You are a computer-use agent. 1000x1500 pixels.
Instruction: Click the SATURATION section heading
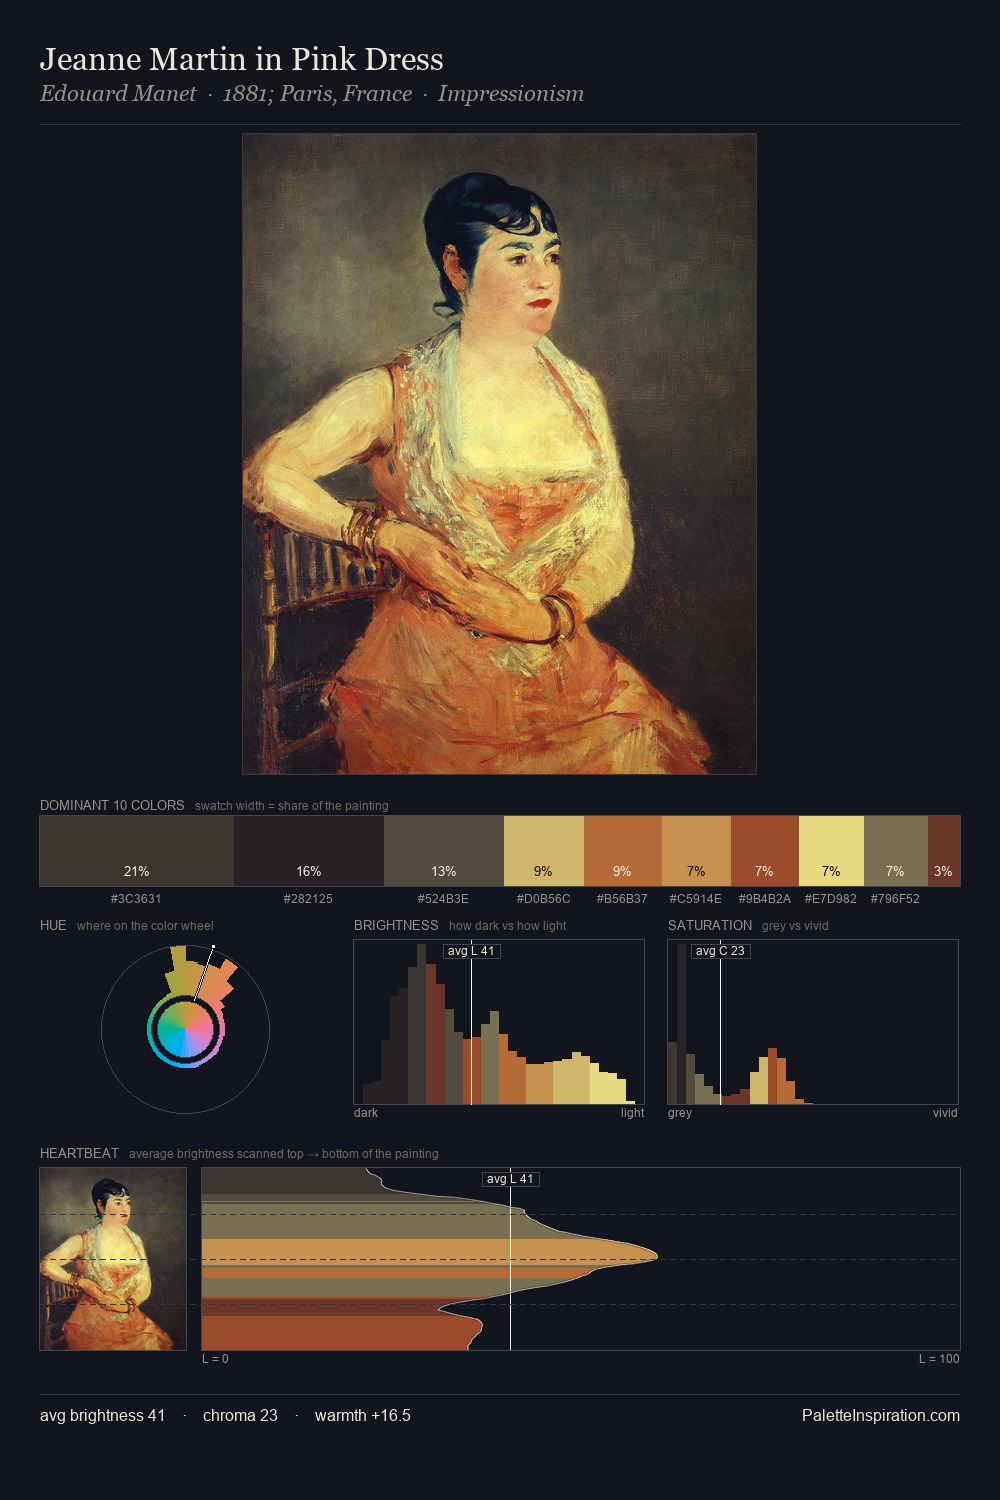[710, 925]
